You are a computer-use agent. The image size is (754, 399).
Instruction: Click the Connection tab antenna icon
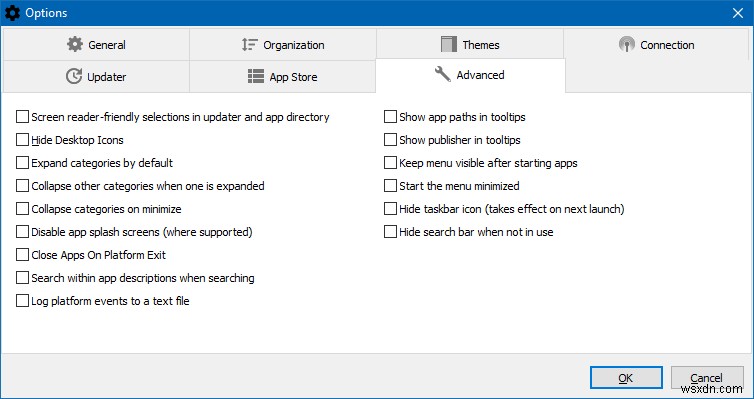tap(627, 45)
